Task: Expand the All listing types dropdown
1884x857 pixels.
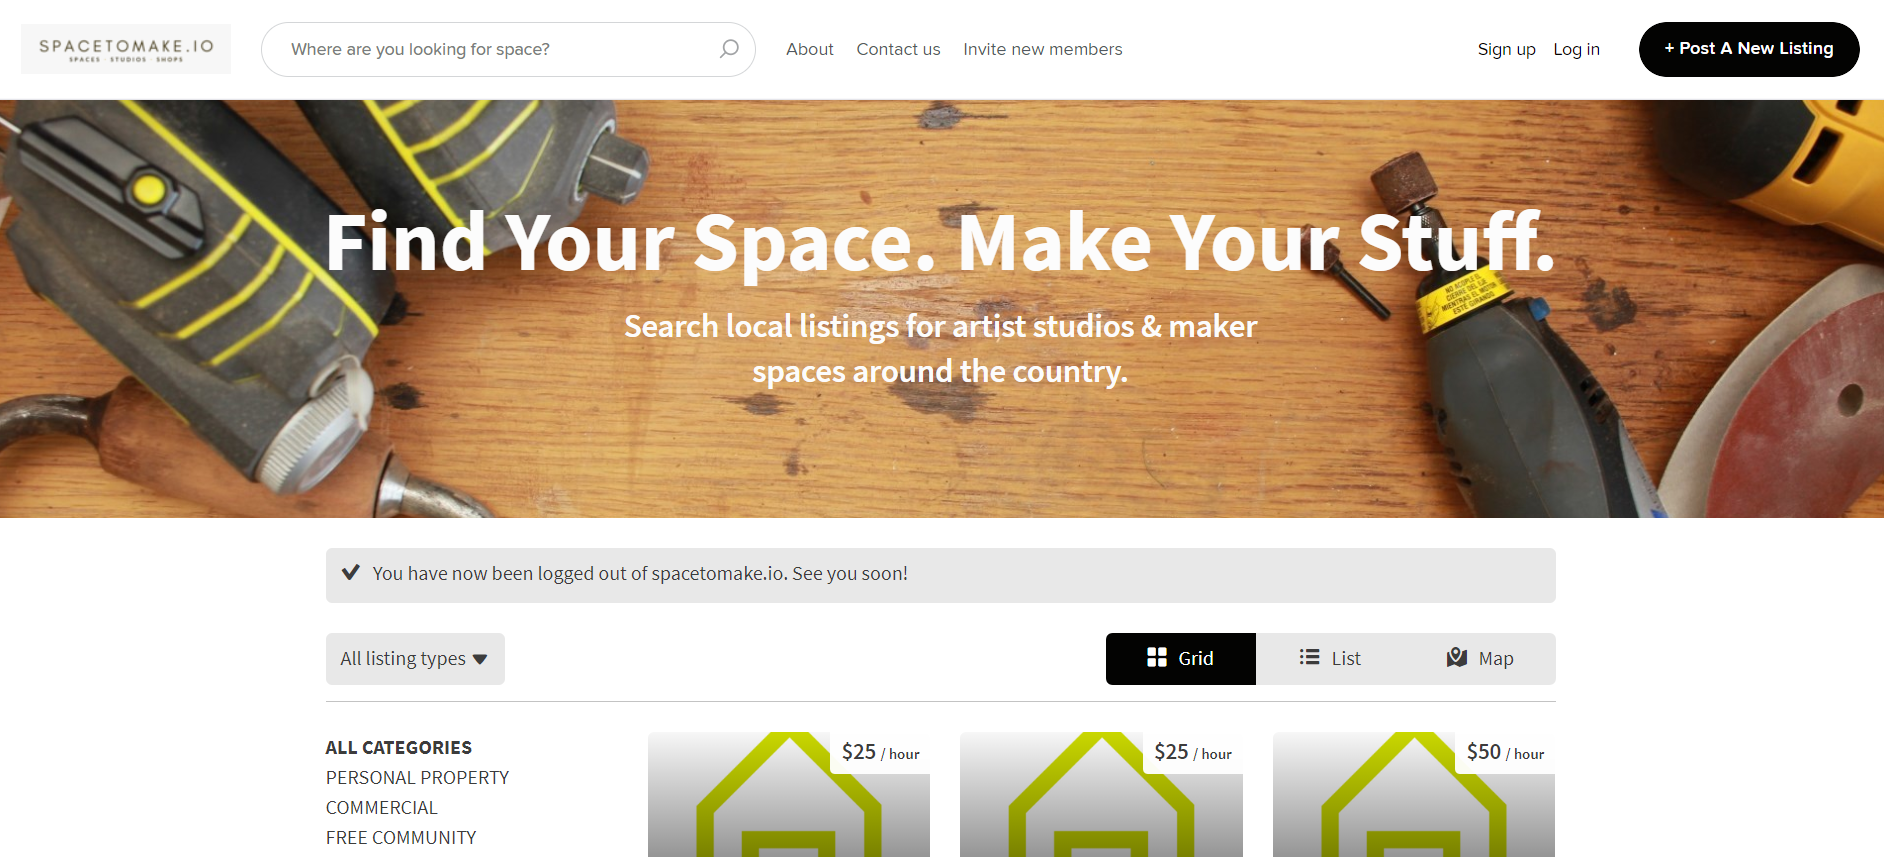Action: tap(415, 659)
